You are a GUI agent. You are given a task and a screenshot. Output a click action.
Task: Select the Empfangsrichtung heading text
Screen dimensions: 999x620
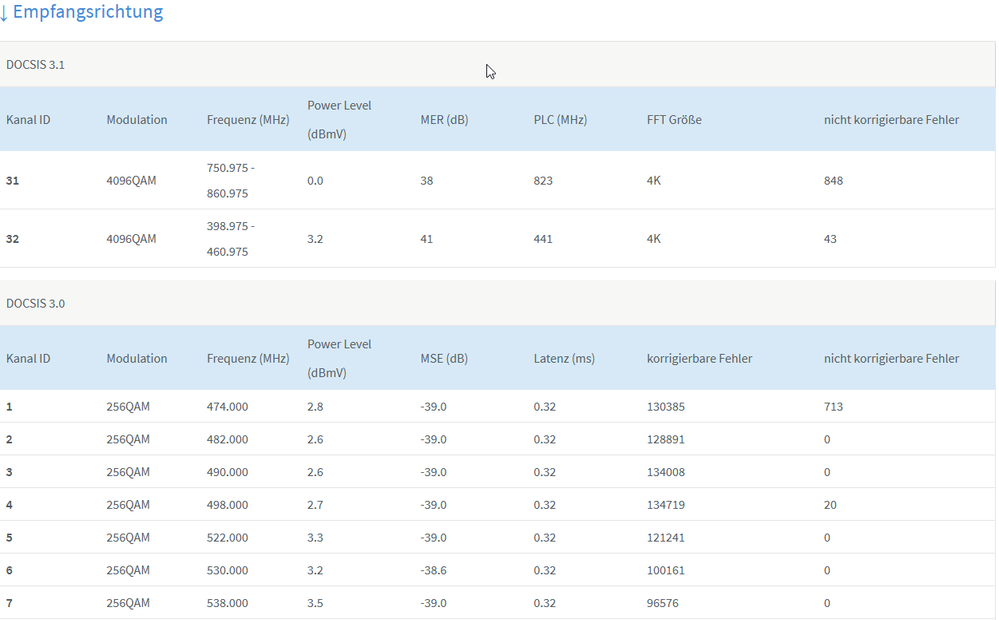point(88,12)
